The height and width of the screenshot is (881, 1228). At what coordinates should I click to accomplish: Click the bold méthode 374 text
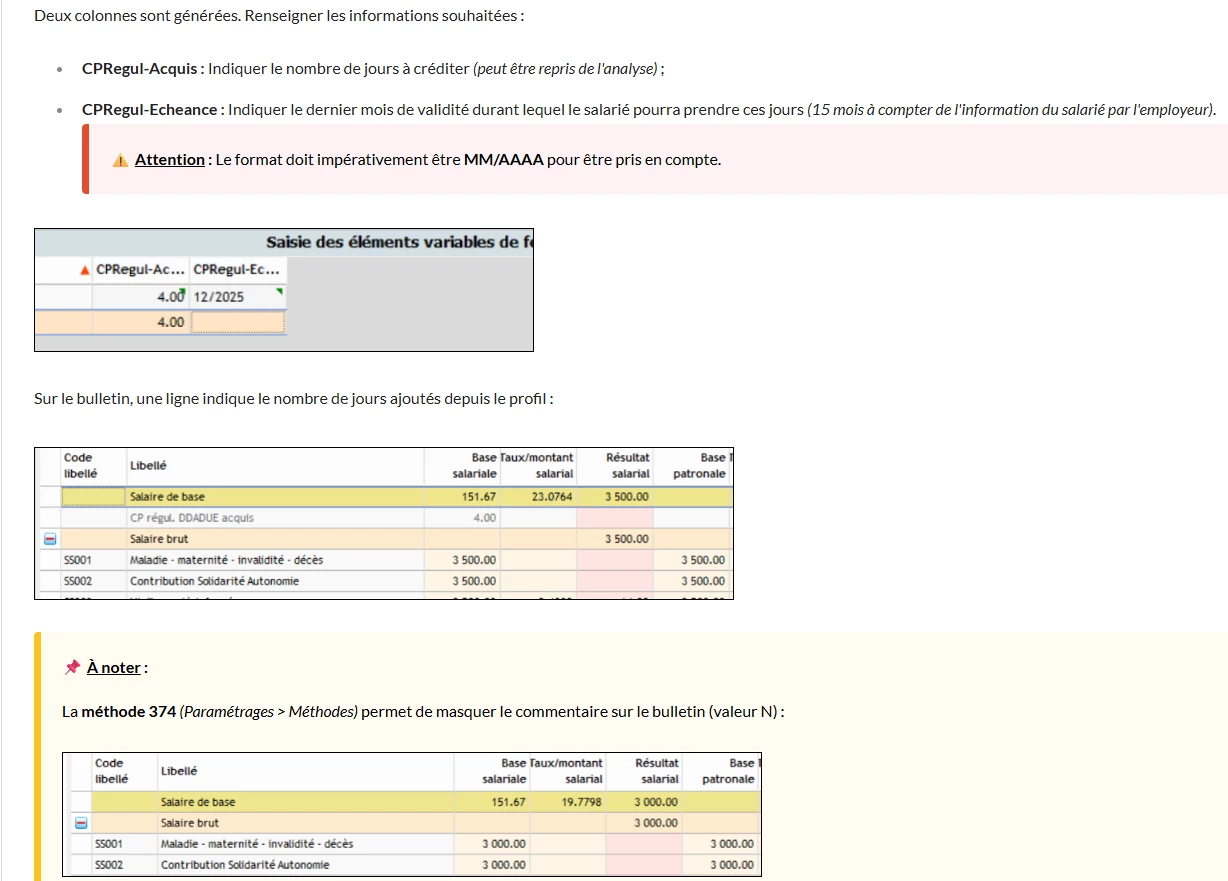[128, 712]
